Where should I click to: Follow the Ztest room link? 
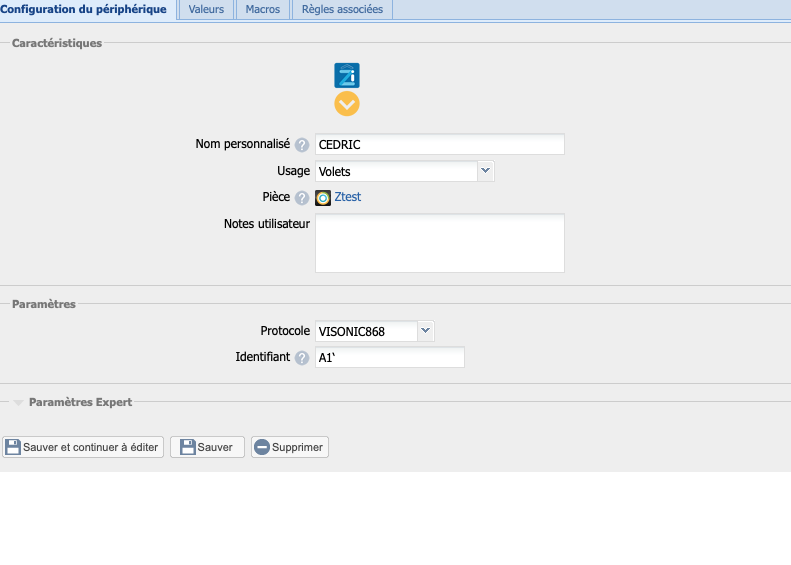click(x=348, y=198)
